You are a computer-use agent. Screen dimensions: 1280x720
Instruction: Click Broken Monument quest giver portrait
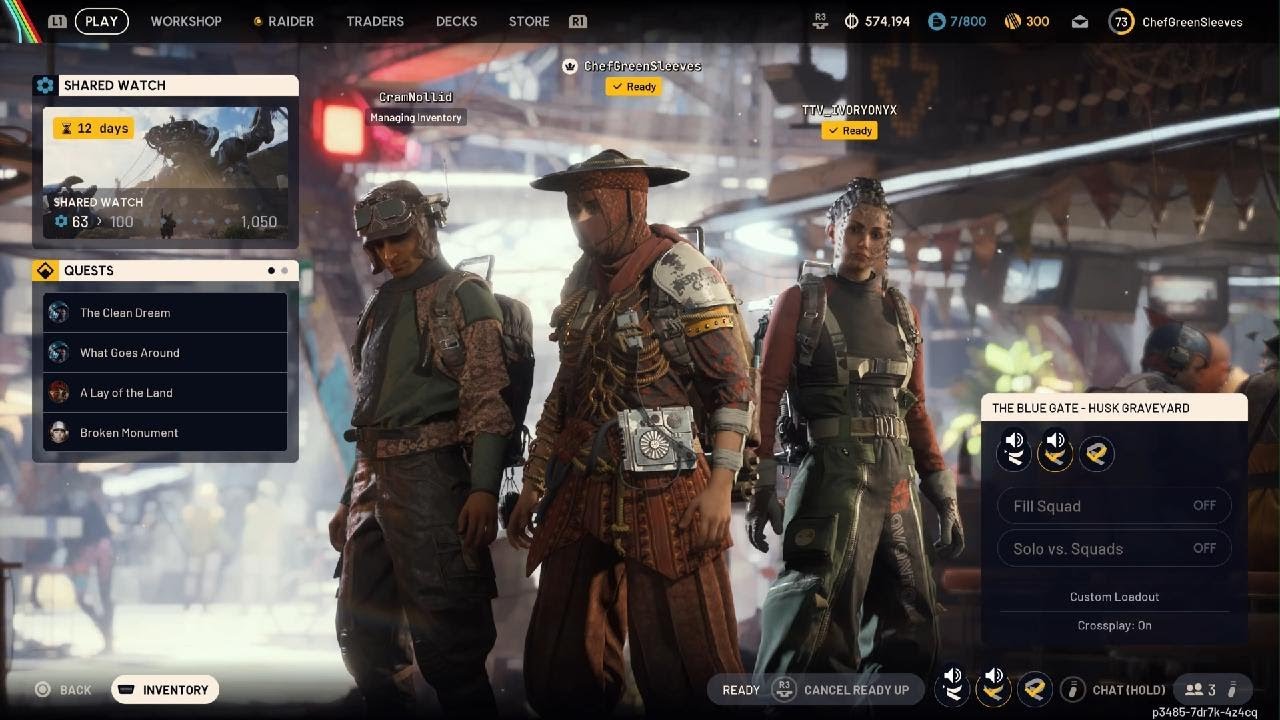pos(59,432)
